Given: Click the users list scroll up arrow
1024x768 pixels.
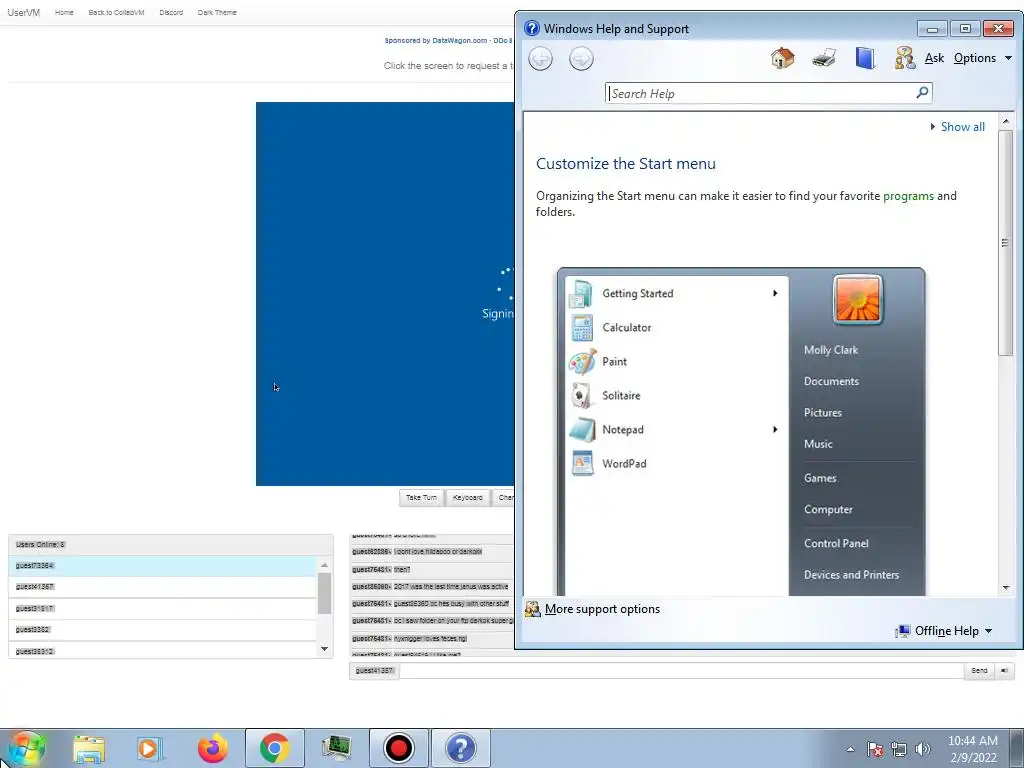Looking at the screenshot, I should [x=325, y=564].
